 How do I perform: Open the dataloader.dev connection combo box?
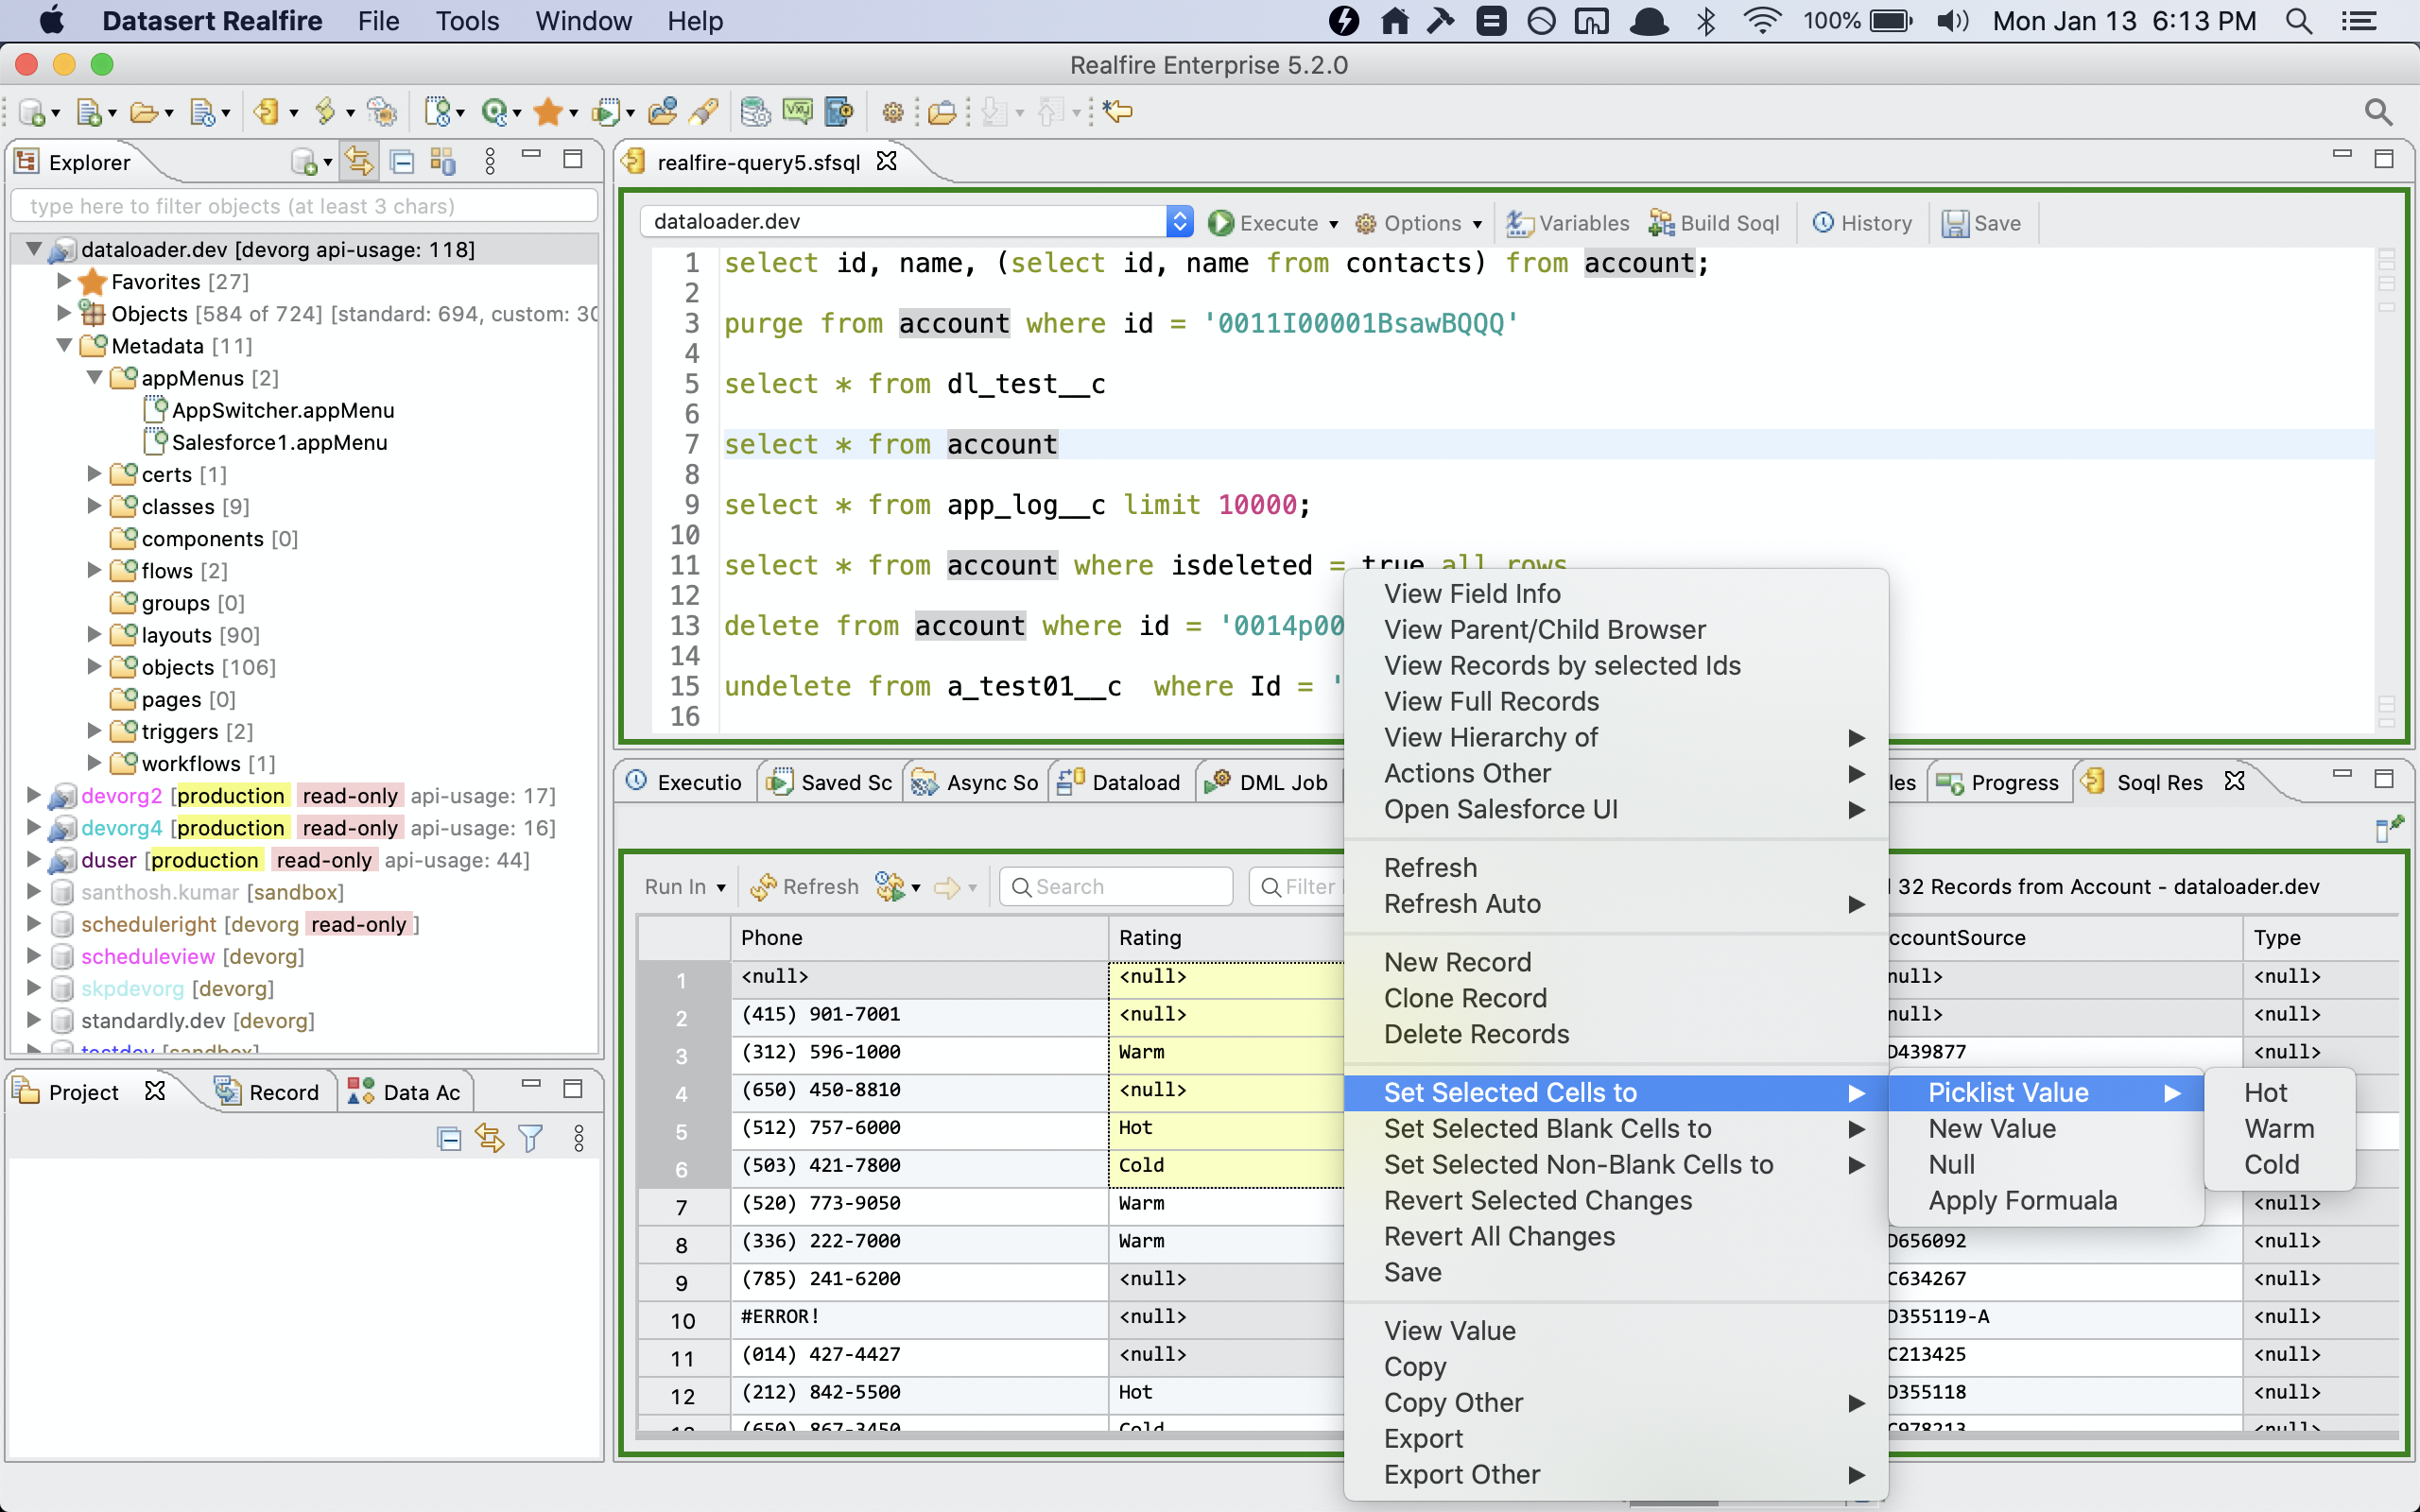[917, 221]
